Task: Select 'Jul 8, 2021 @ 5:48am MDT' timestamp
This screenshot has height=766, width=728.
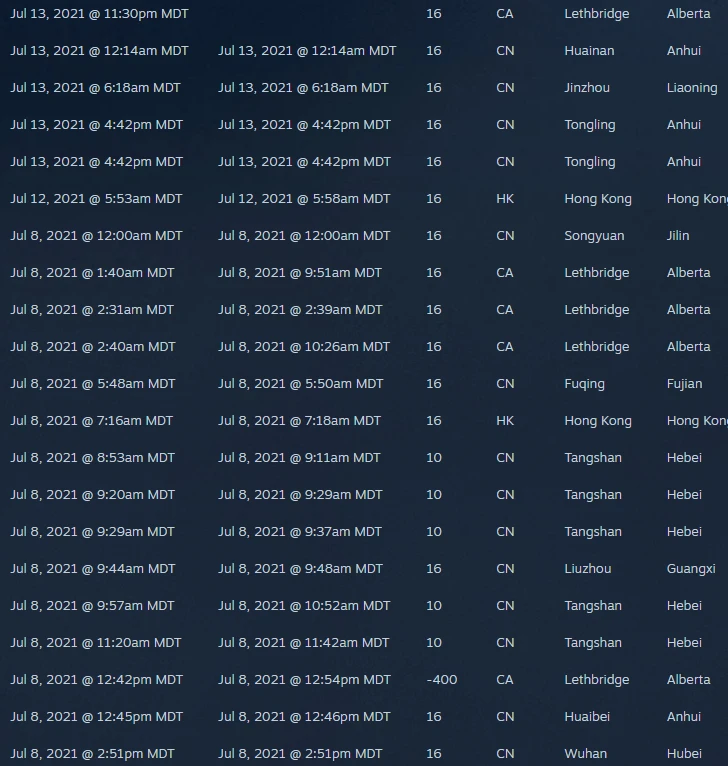Action: pyautogui.click(x=93, y=384)
